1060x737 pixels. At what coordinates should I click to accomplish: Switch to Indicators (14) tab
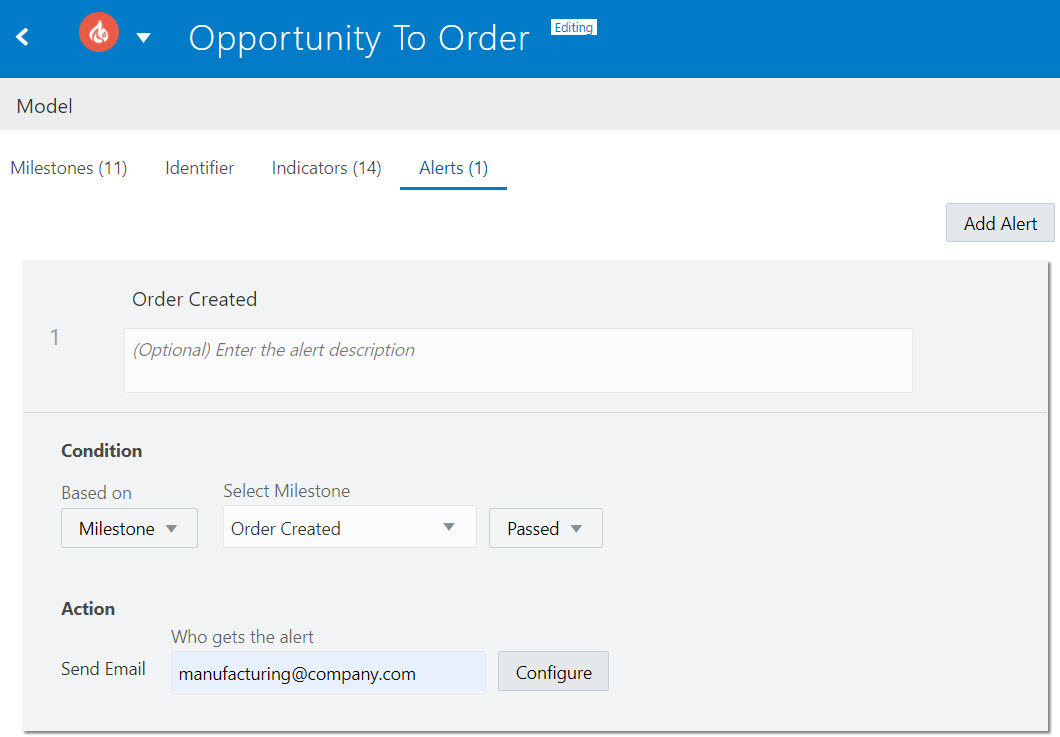point(327,168)
